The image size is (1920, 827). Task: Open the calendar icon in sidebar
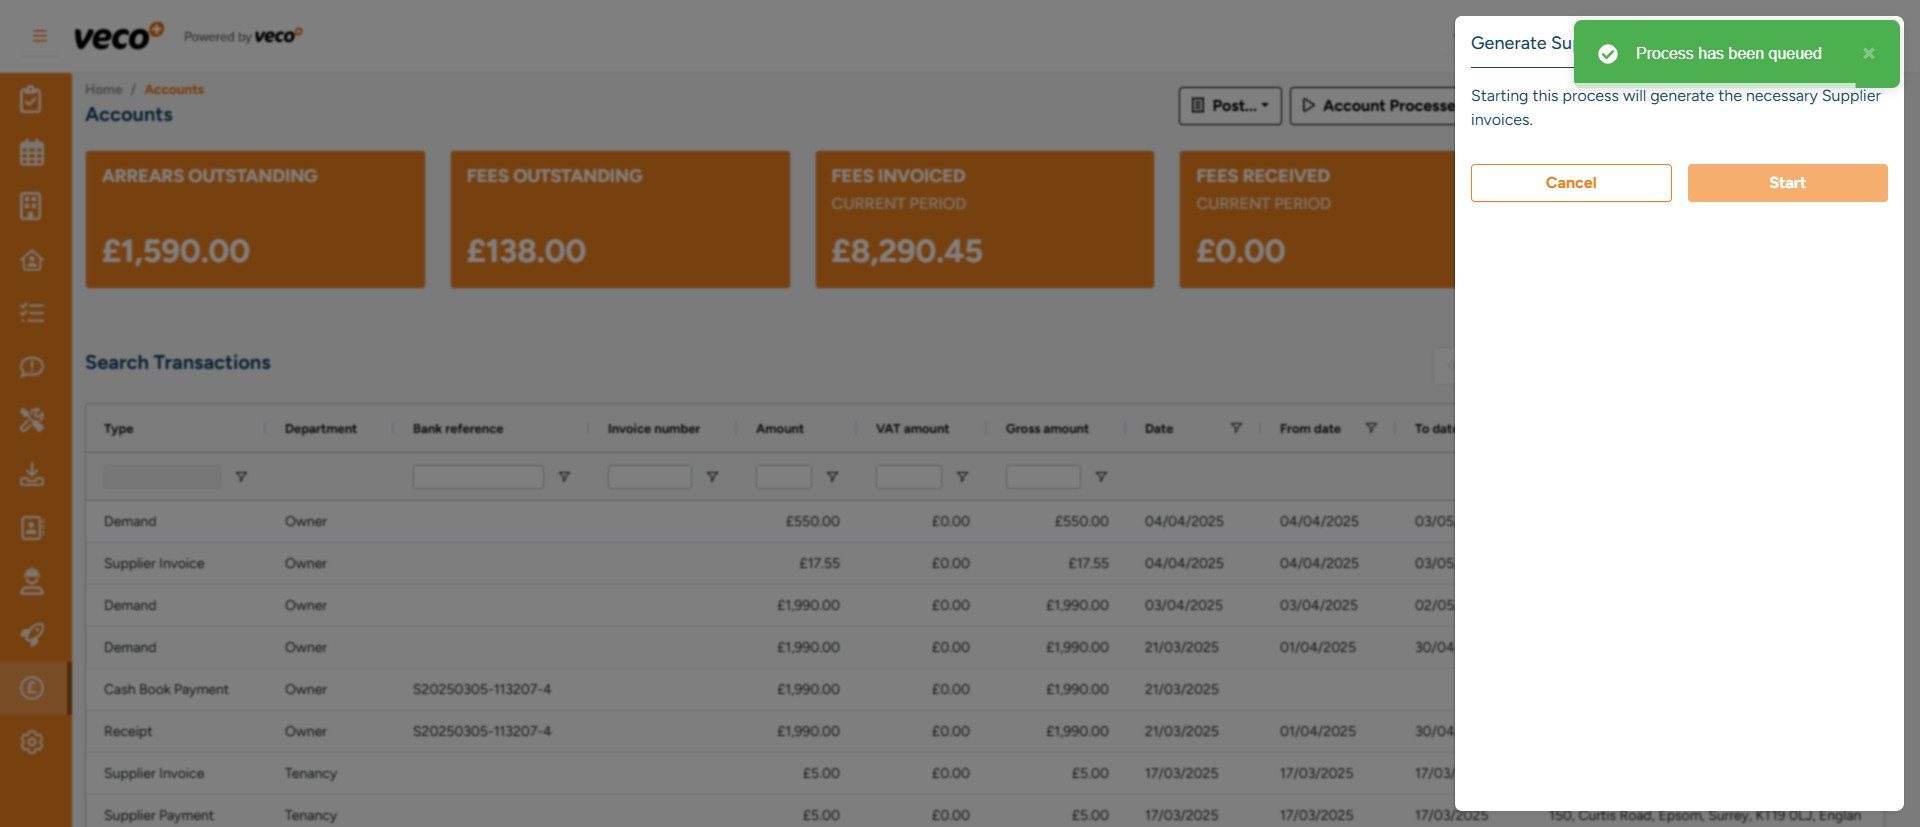tap(32, 153)
